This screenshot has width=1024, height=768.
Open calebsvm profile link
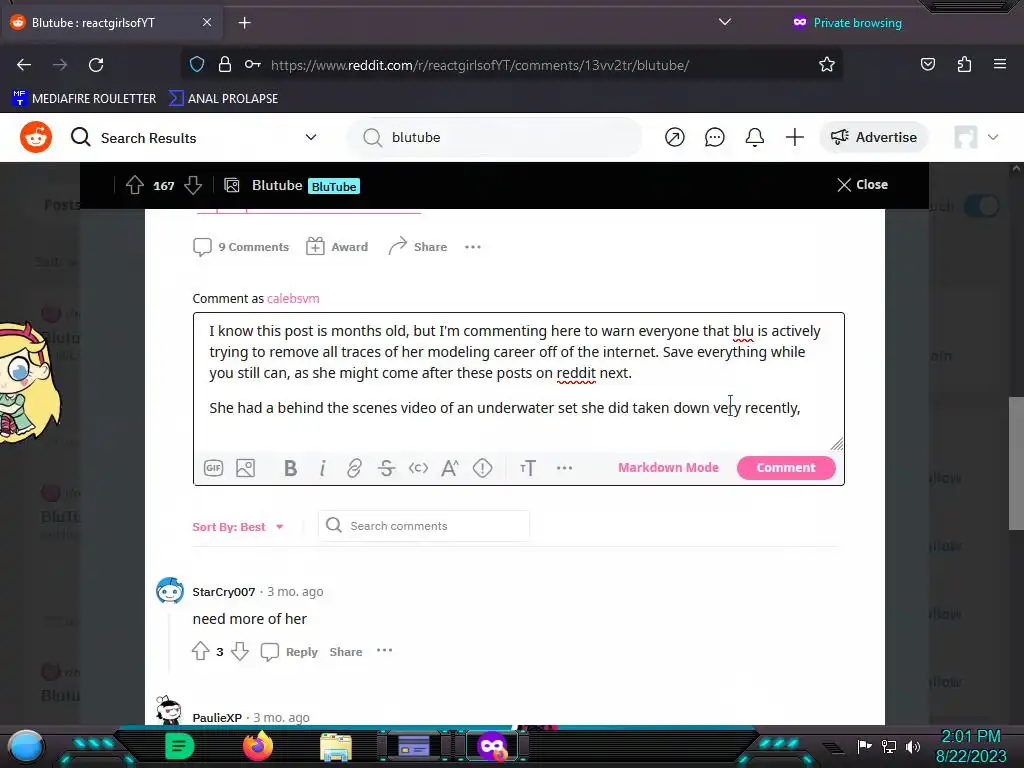(x=293, y=298)
